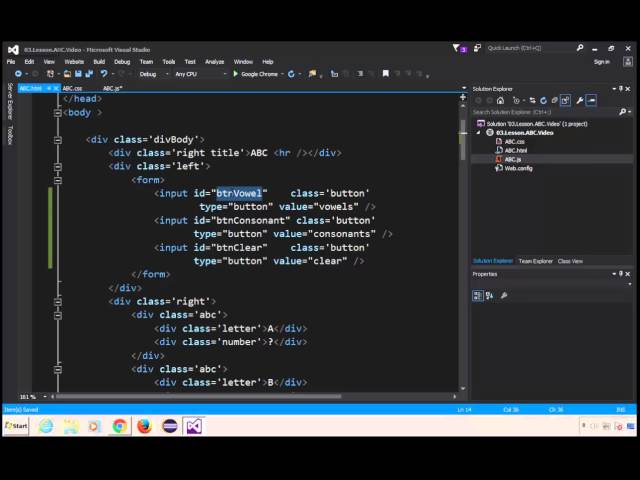640x480 pixels.
Task: Collapse the div class='right' outlining box
Action: [x=58, y=302]
